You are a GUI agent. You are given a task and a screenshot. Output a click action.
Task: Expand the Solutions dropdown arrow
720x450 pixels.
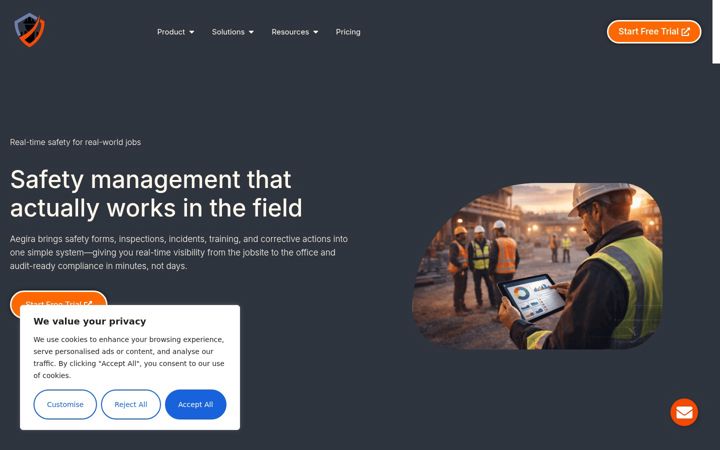point(251,32)
